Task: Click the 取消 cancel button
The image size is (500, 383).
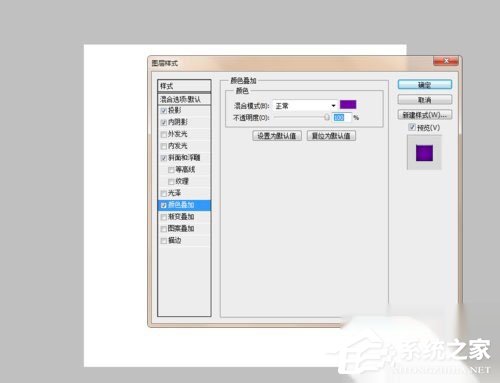Action: coord(425,100)
